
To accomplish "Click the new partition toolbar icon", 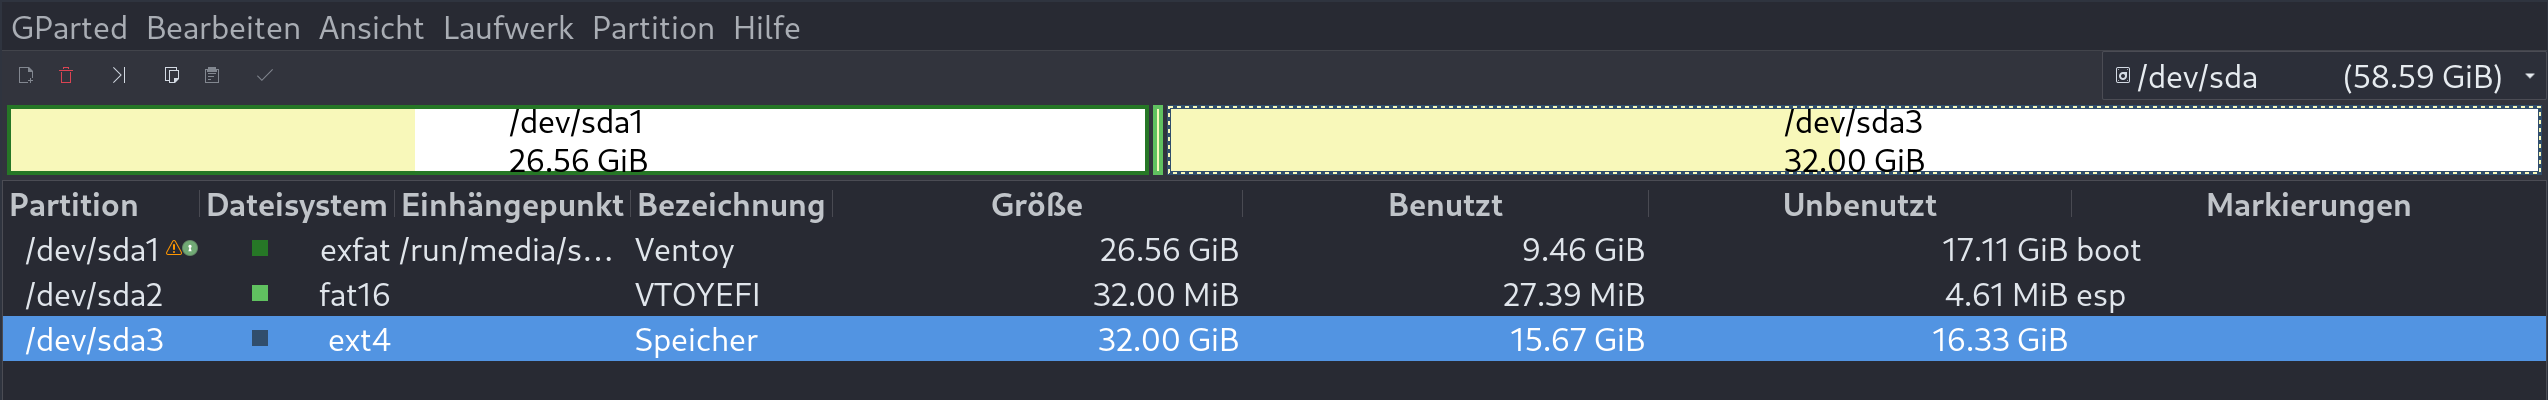I will [26, 75].
